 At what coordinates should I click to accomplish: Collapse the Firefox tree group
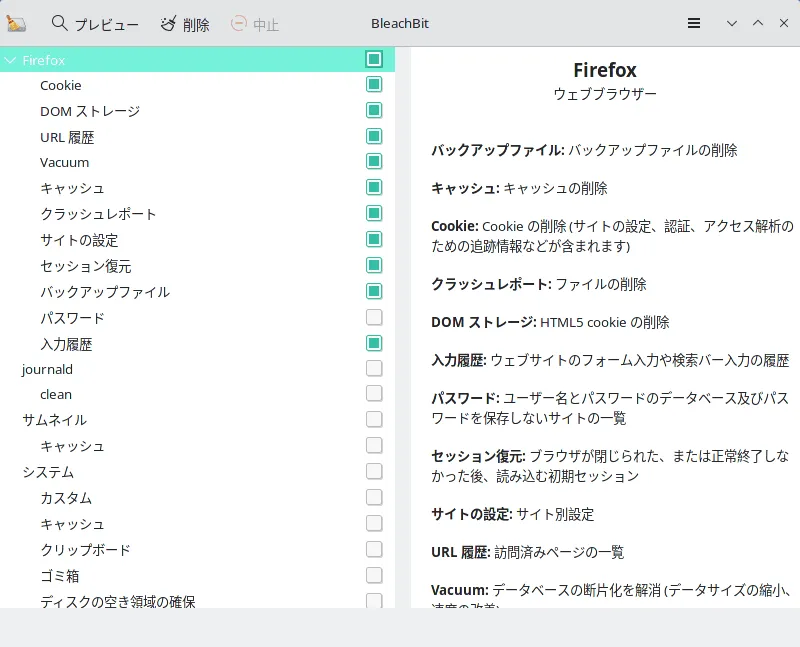pos(10,60)
